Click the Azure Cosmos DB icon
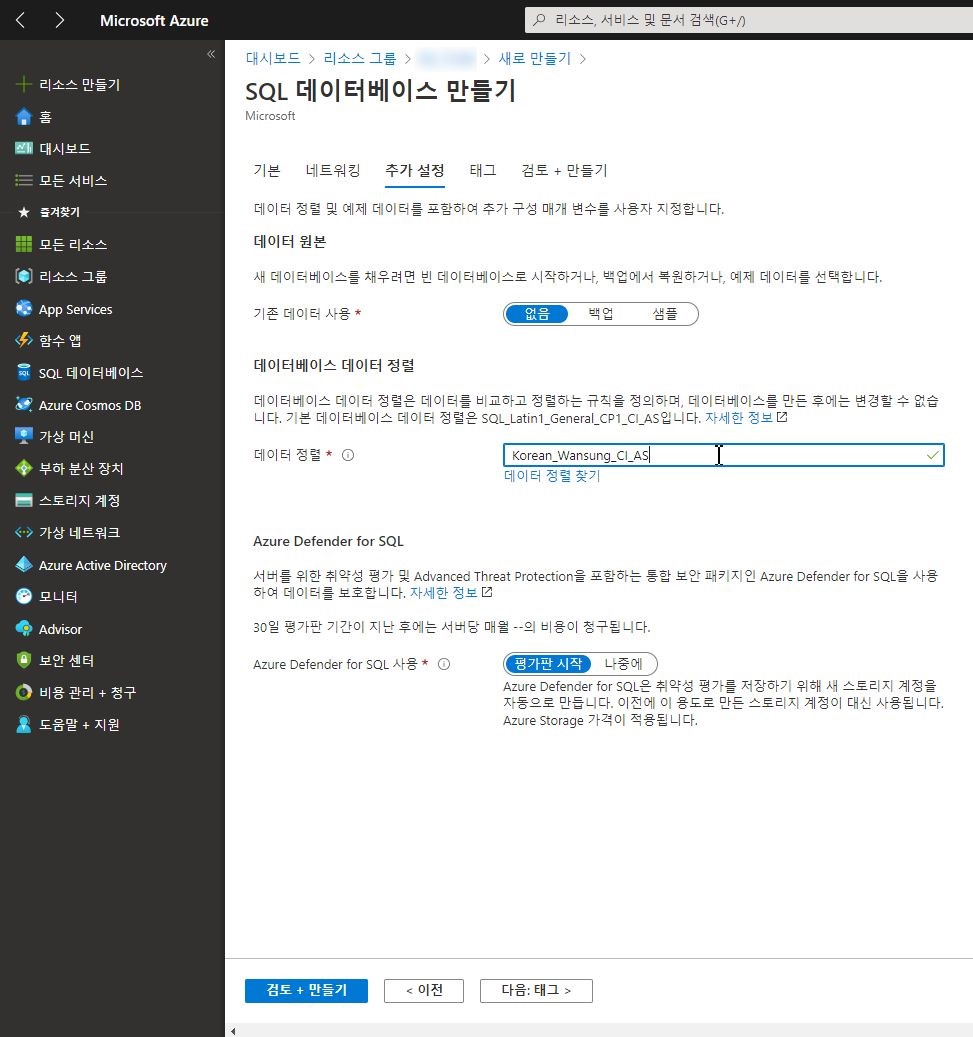This screenshot has height=1037, width=973. 24,405
